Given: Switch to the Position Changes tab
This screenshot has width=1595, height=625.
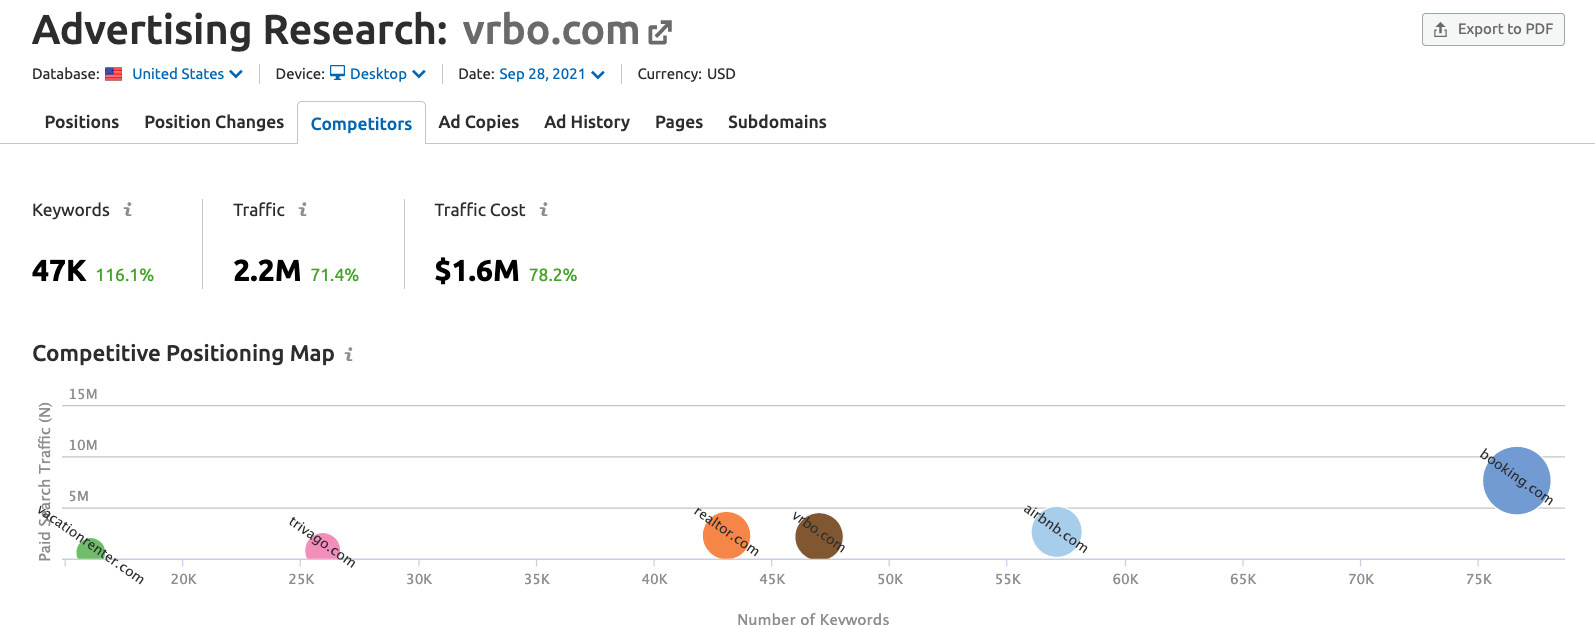Looking at the screenshot, I should coord(214,122).
